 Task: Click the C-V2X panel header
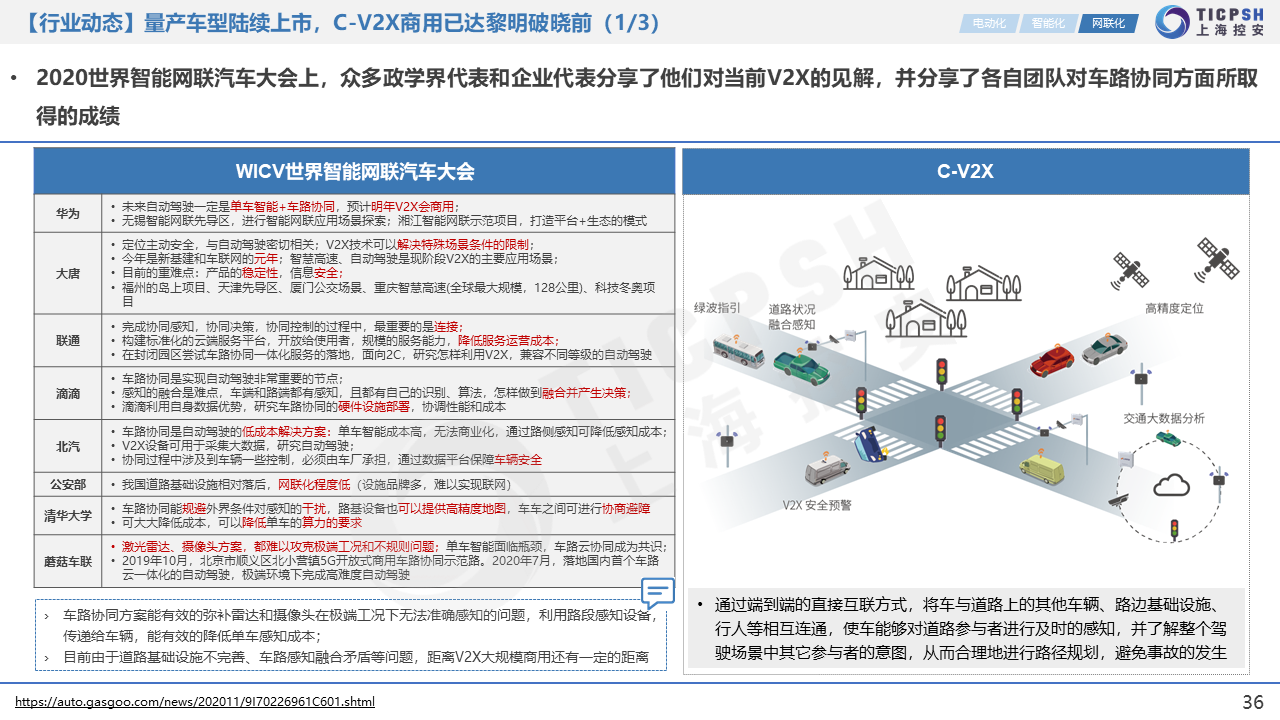tap(965, 172)
